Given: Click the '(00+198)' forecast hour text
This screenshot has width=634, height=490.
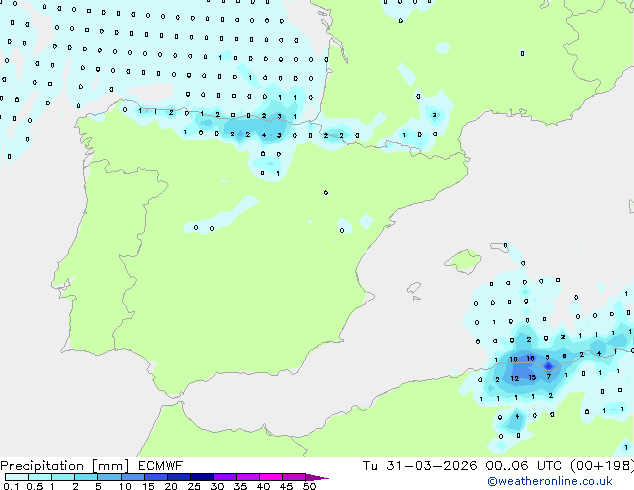Looking at the screenshot, I should [x=602, y=466].
